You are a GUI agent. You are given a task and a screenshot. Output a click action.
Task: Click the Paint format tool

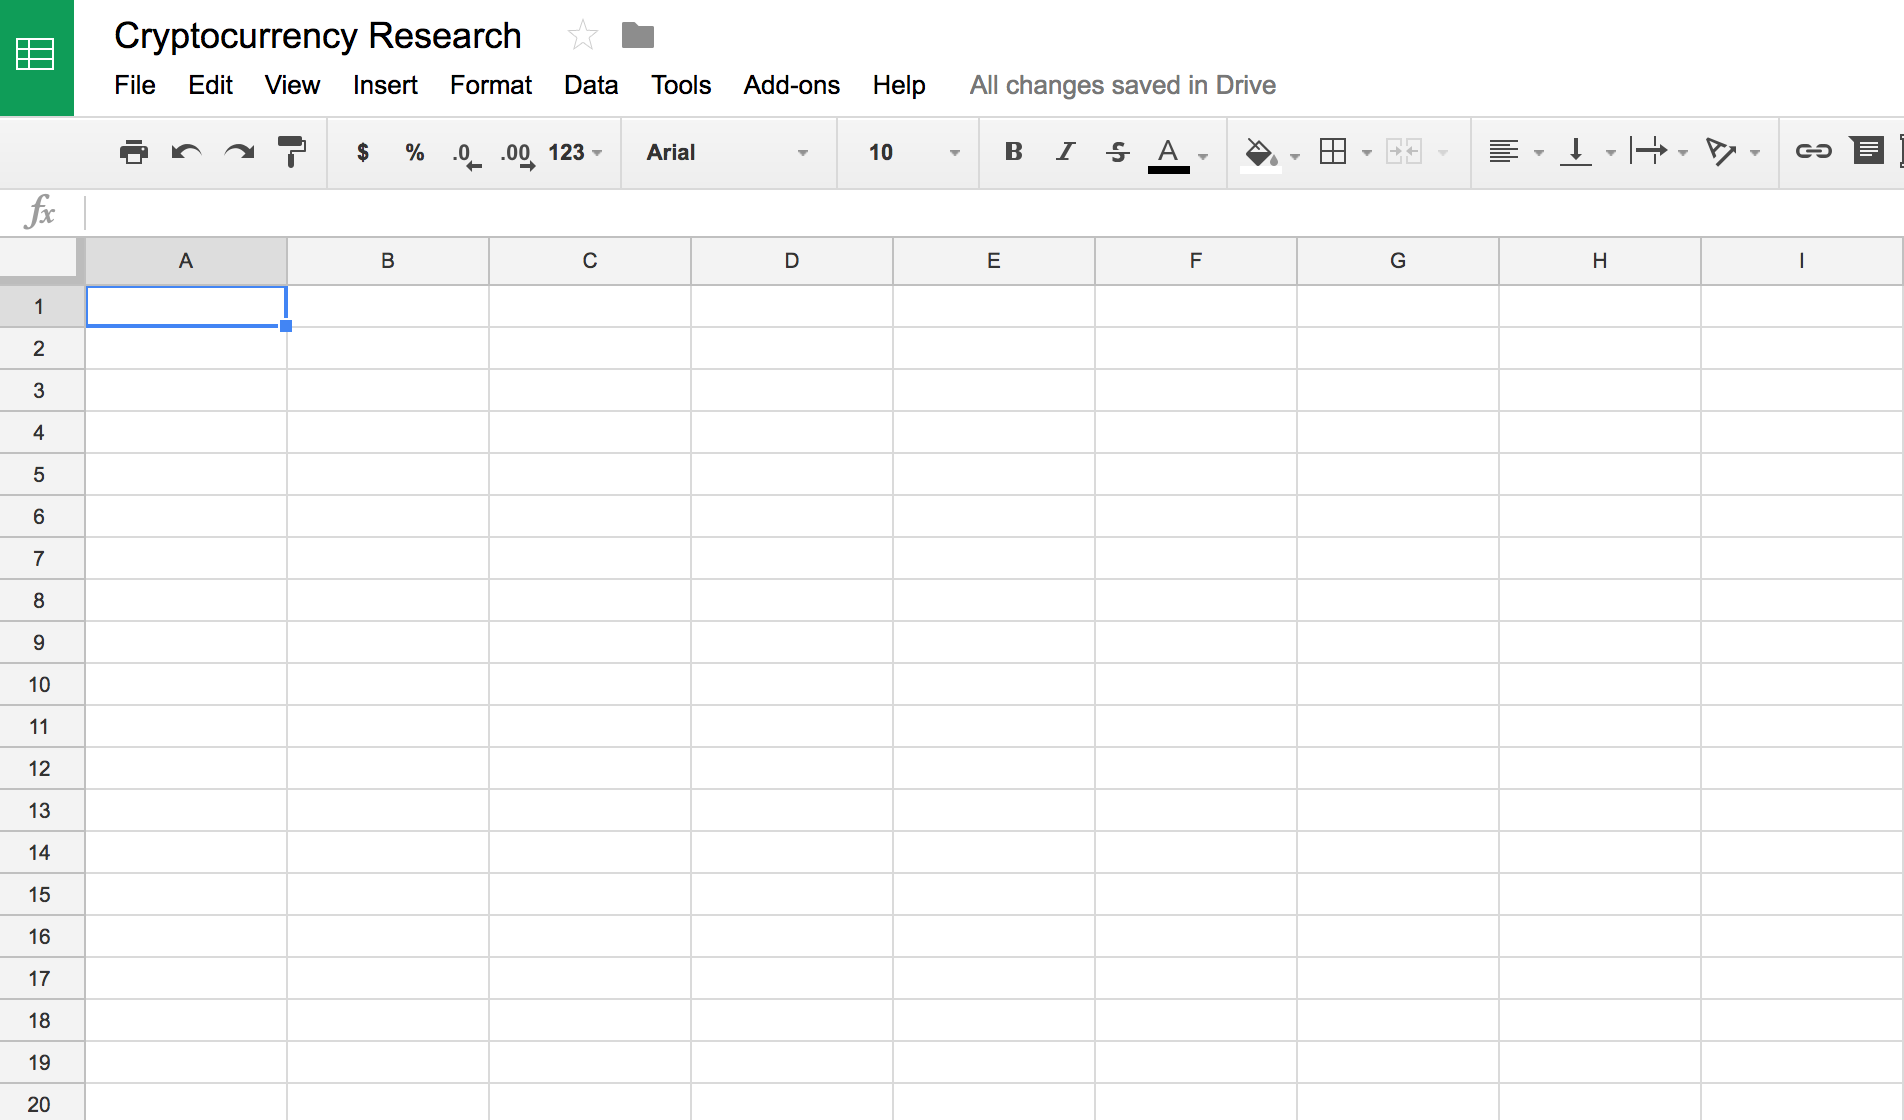(291, 152)
